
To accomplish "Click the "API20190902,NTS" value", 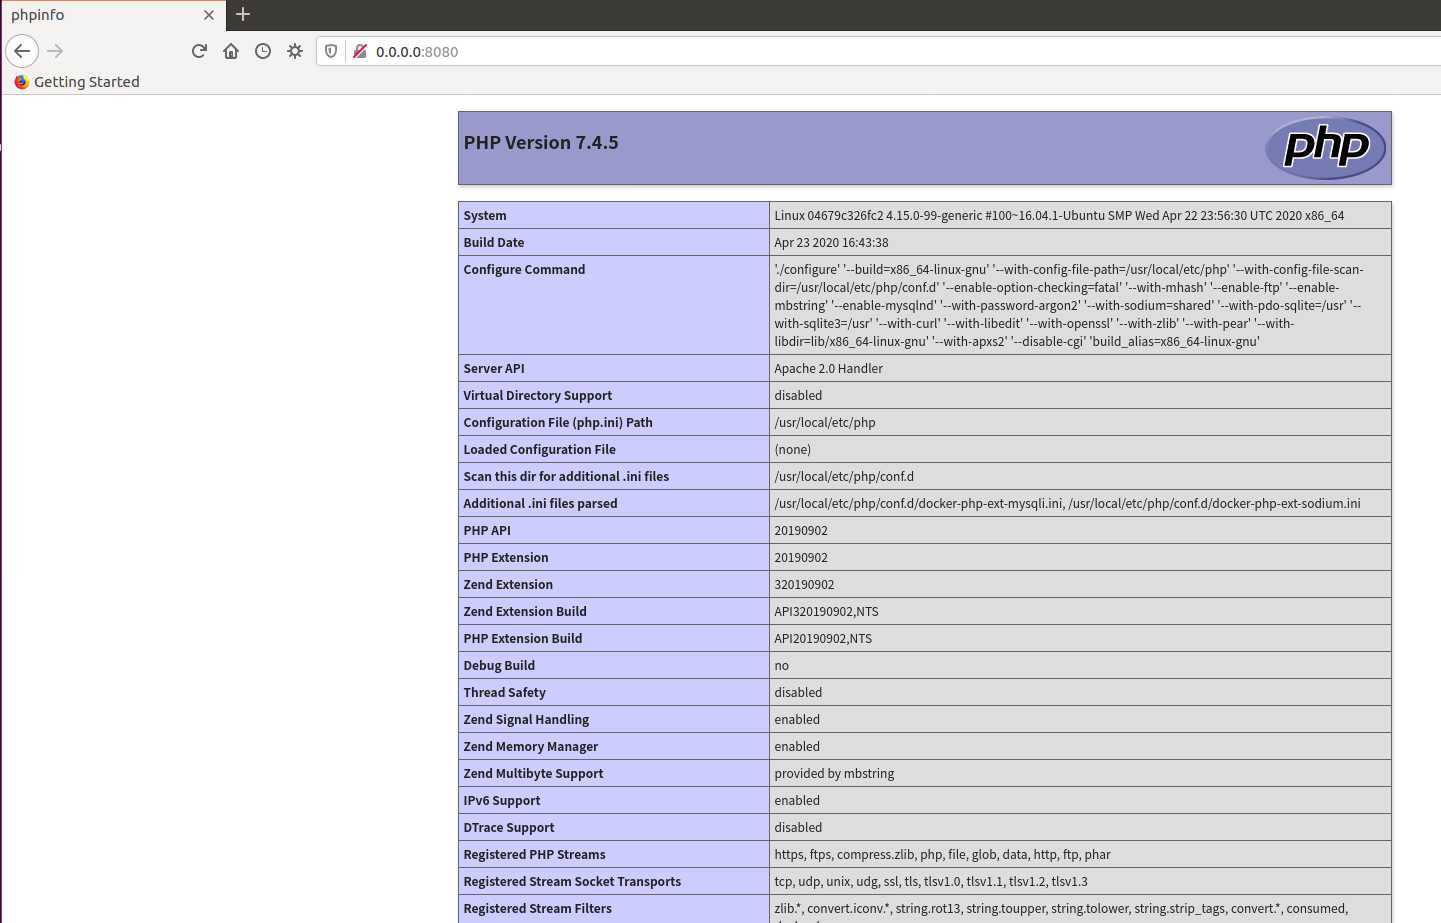I will [823, 639].
